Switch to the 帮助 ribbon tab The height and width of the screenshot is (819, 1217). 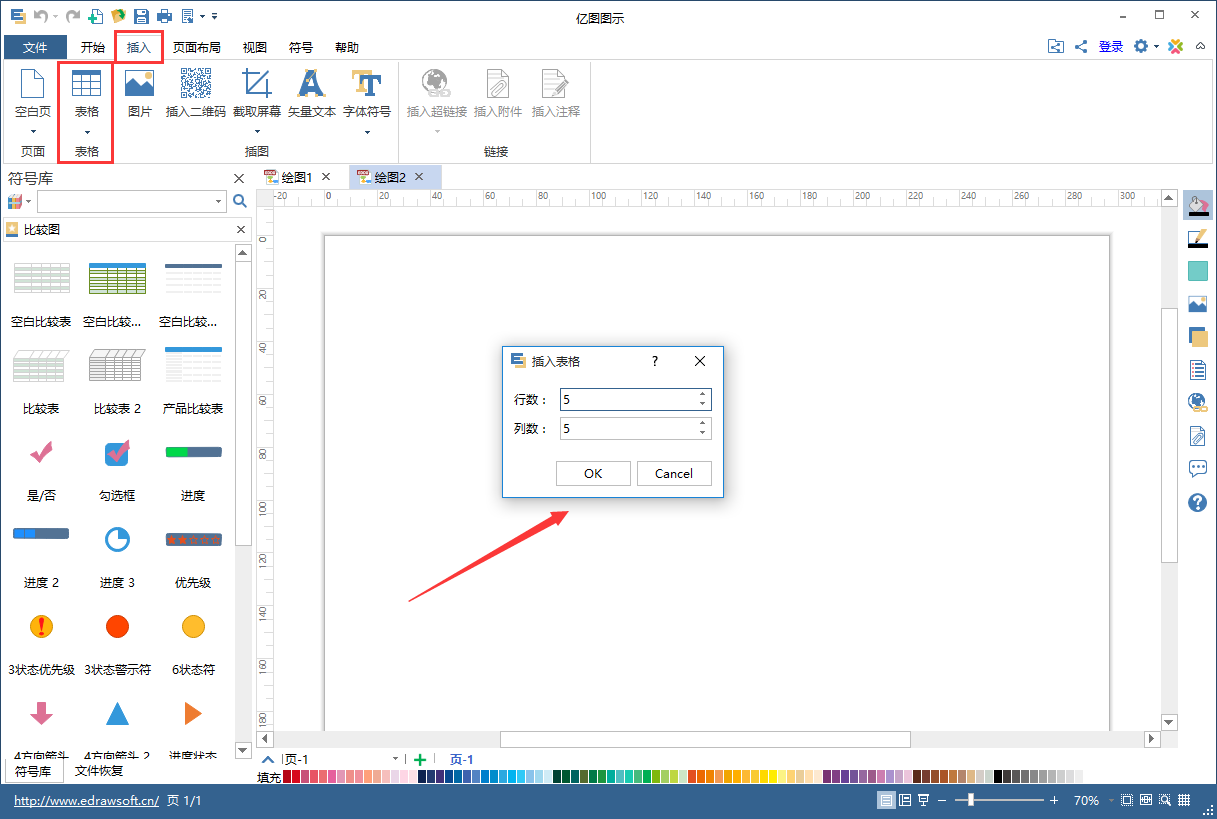click(347, 47)
